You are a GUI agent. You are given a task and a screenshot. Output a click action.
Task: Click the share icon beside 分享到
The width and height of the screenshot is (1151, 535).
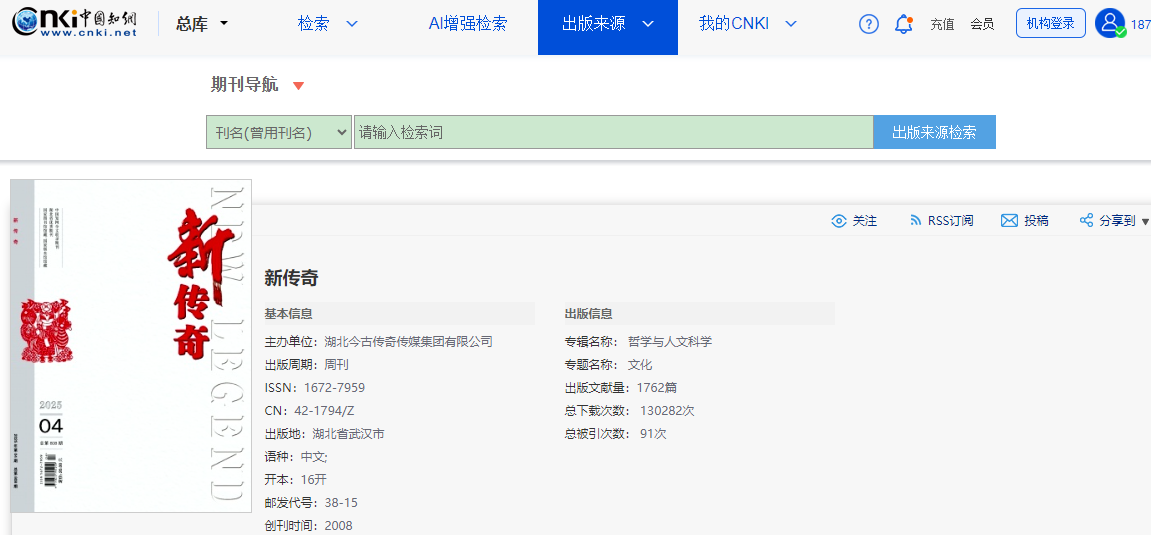coord(1086,221)
